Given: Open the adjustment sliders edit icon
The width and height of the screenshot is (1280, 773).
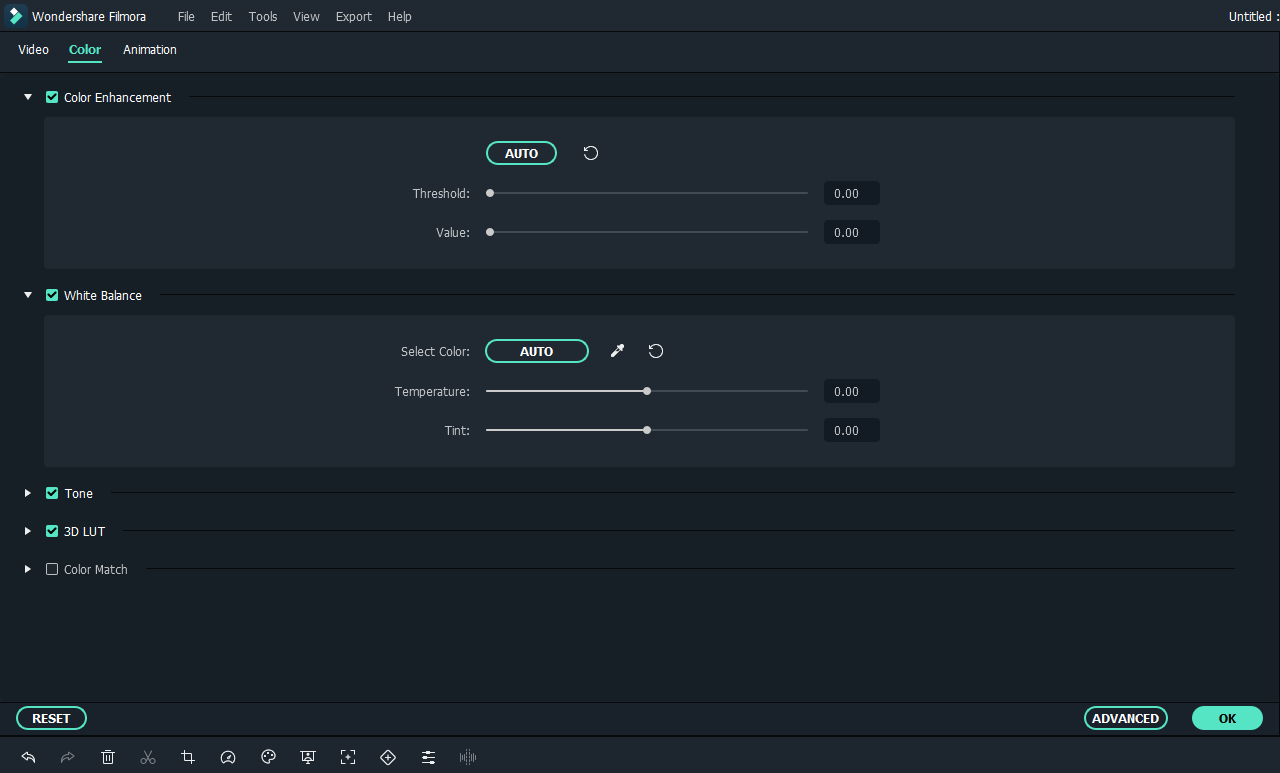Looking at the screenshot, I should click(428, 757).
